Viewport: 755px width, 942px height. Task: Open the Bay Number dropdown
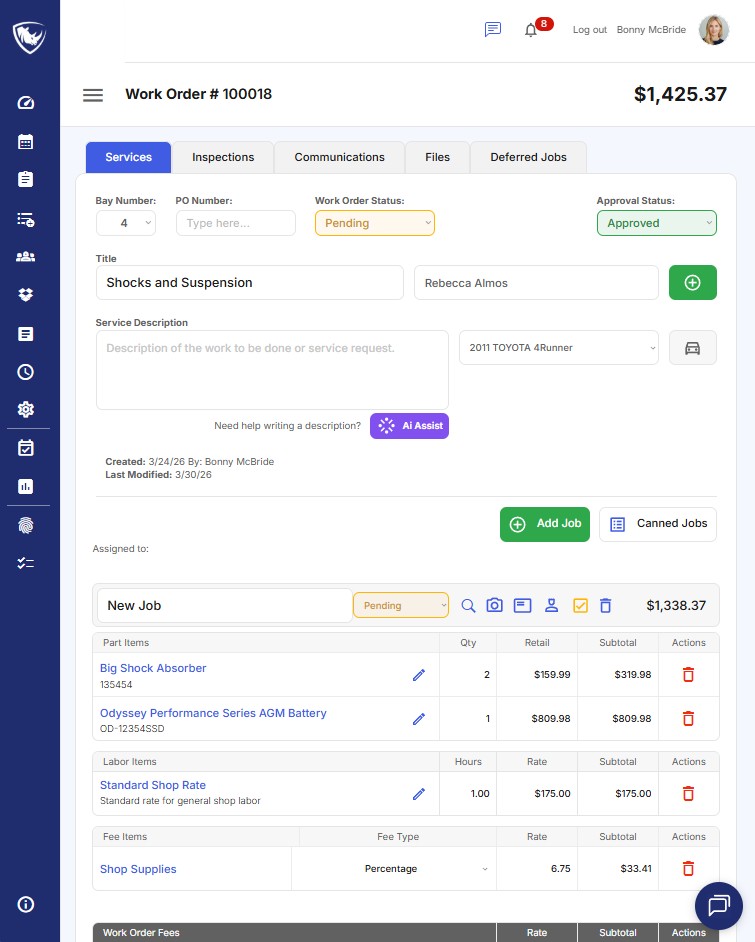pyautogui.click(x=126, y=223)
